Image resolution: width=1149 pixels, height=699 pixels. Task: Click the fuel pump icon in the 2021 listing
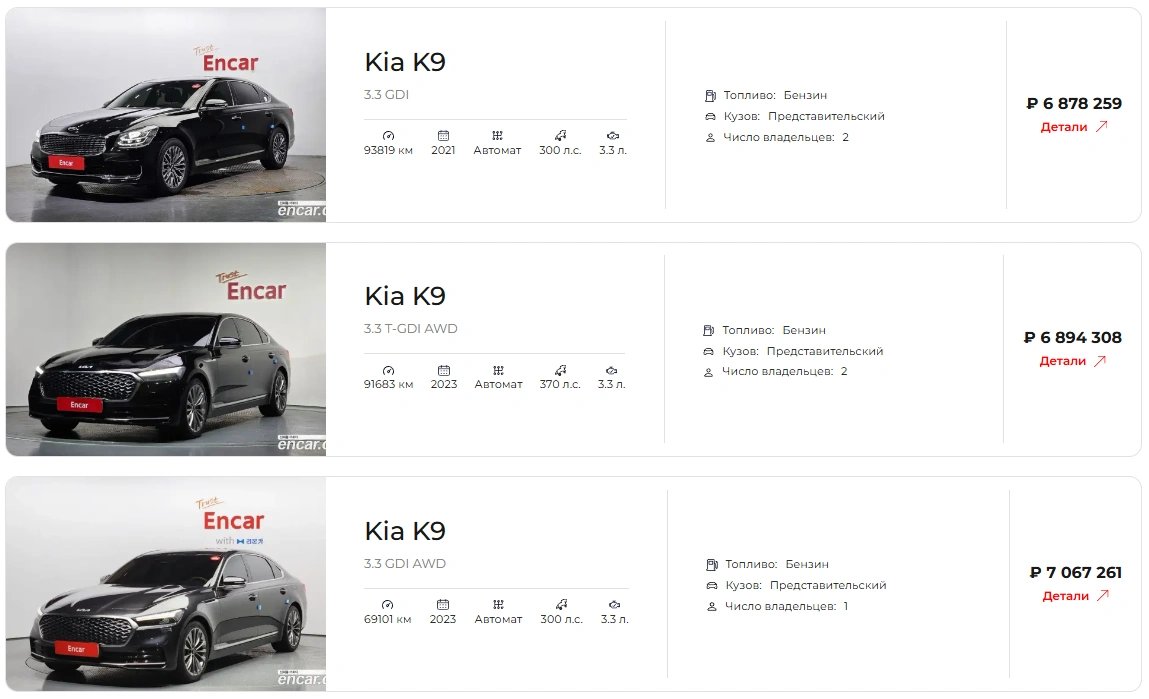[x=710, y=95]
